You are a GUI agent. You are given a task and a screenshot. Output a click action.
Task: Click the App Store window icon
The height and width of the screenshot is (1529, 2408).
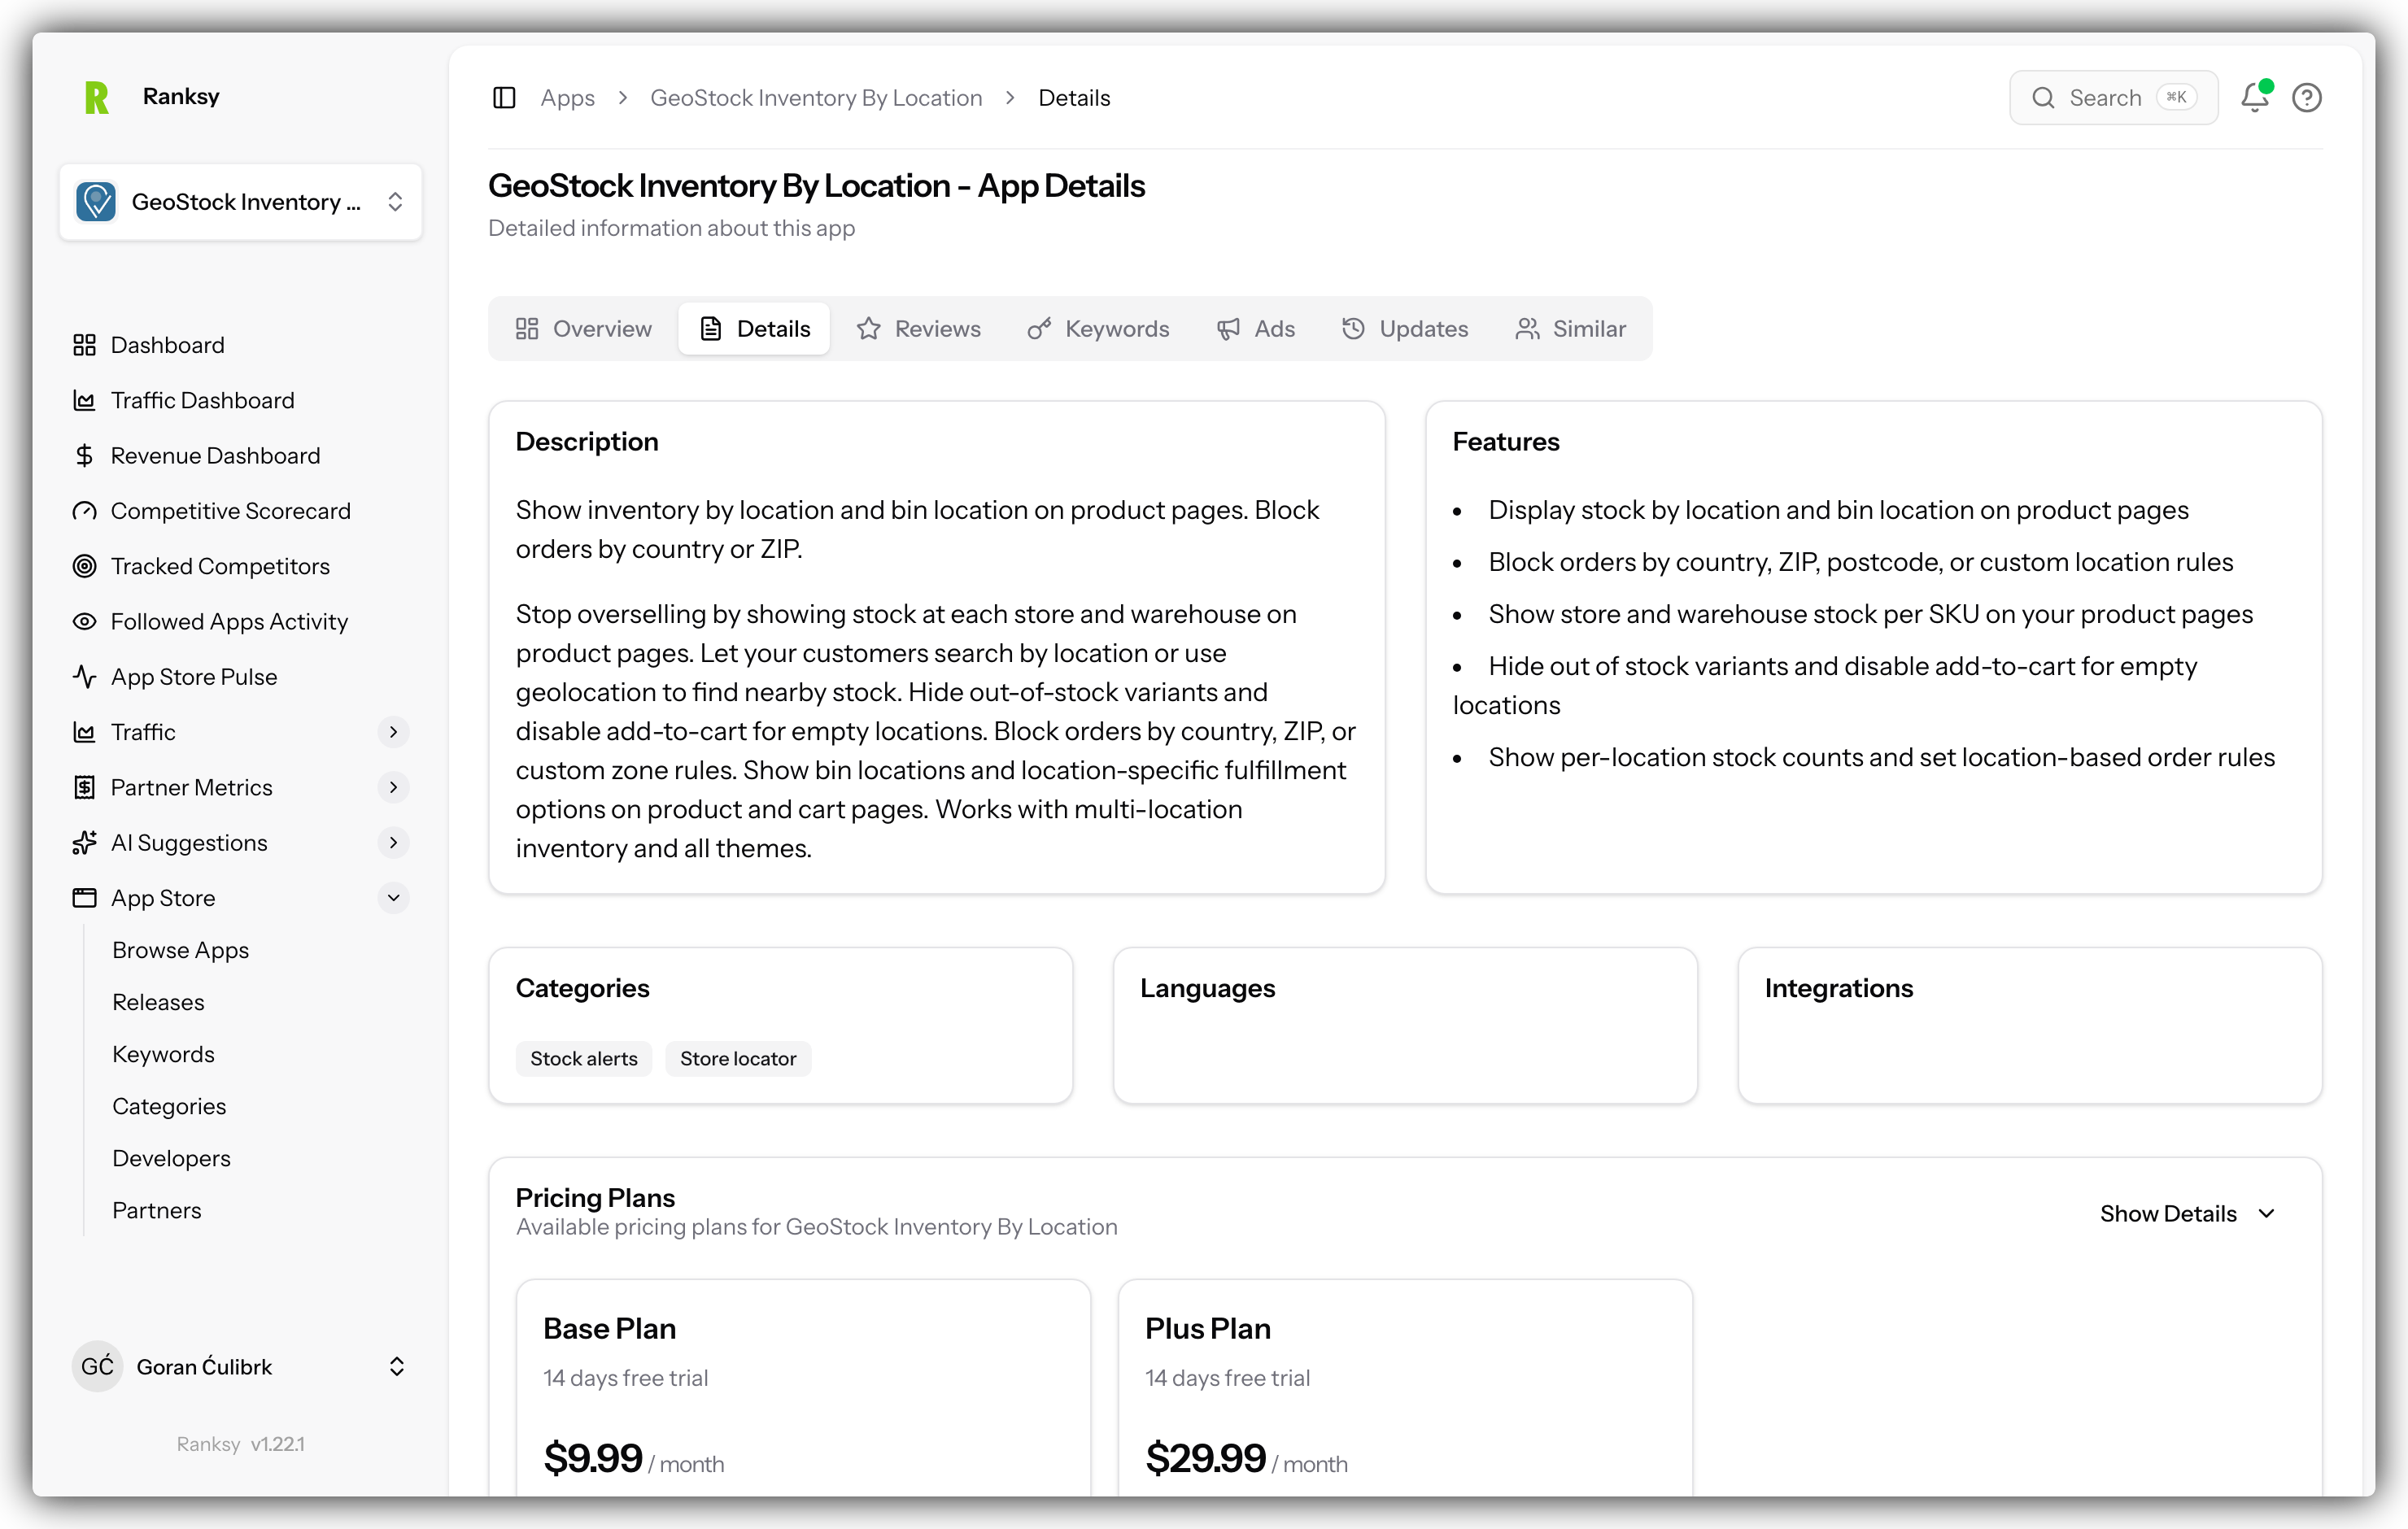[84, 898]
